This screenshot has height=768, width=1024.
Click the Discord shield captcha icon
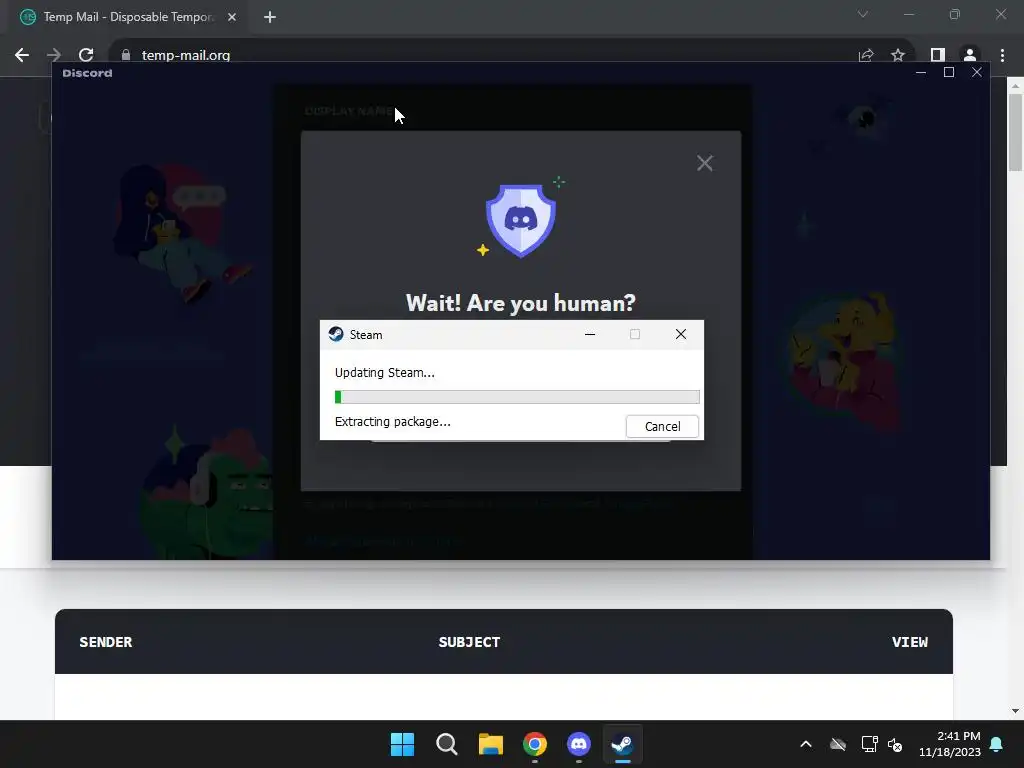click(x=520, y=221)
